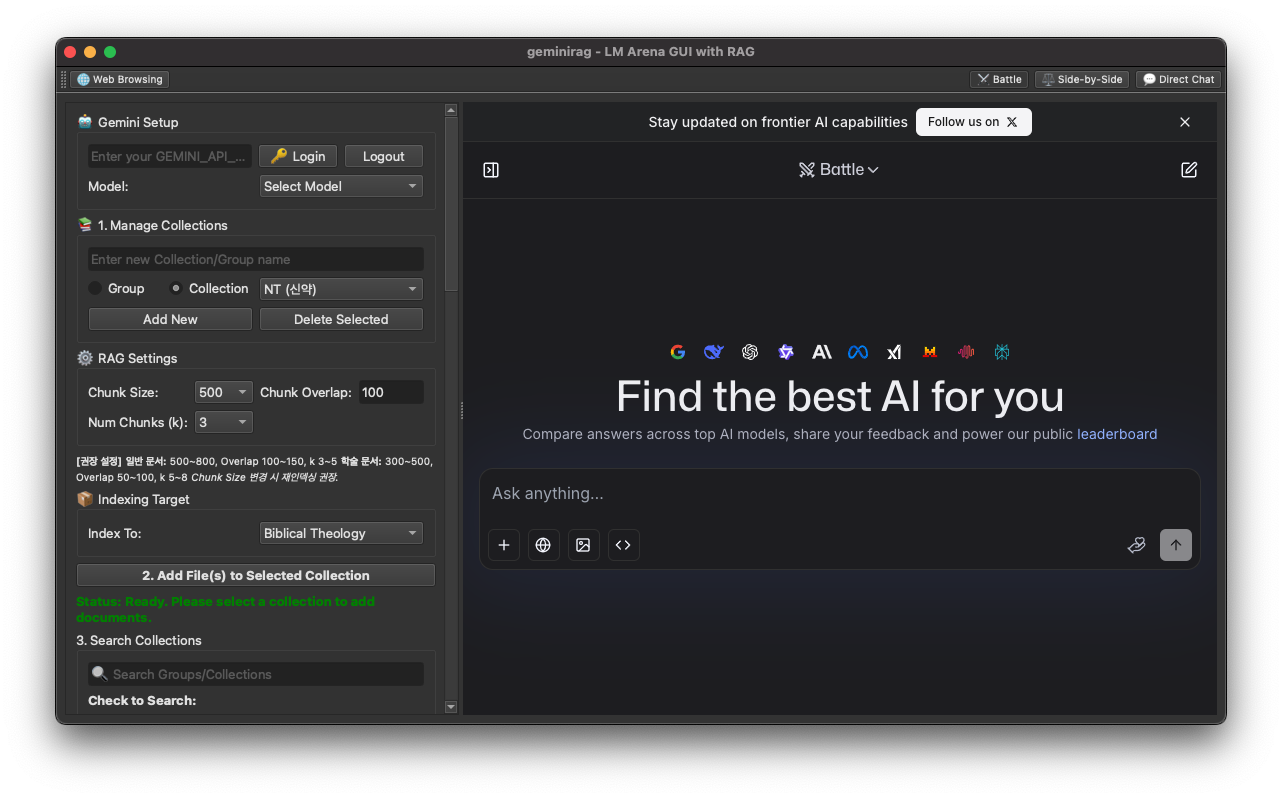Image resolution: width=1282 pixels, height=798 pixels.
Task: Click the Delete Selected button
Action: (x=341, y=319)
